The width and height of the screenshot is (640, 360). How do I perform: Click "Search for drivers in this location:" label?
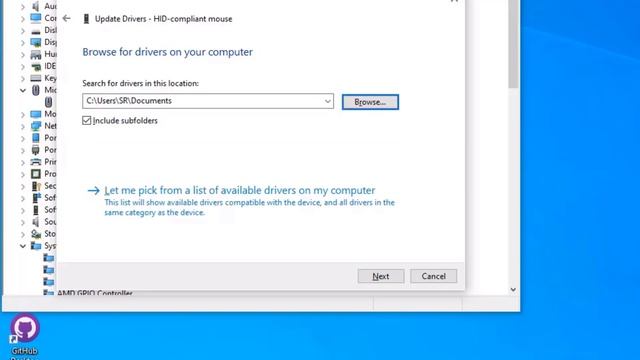(x=140, y=83)
